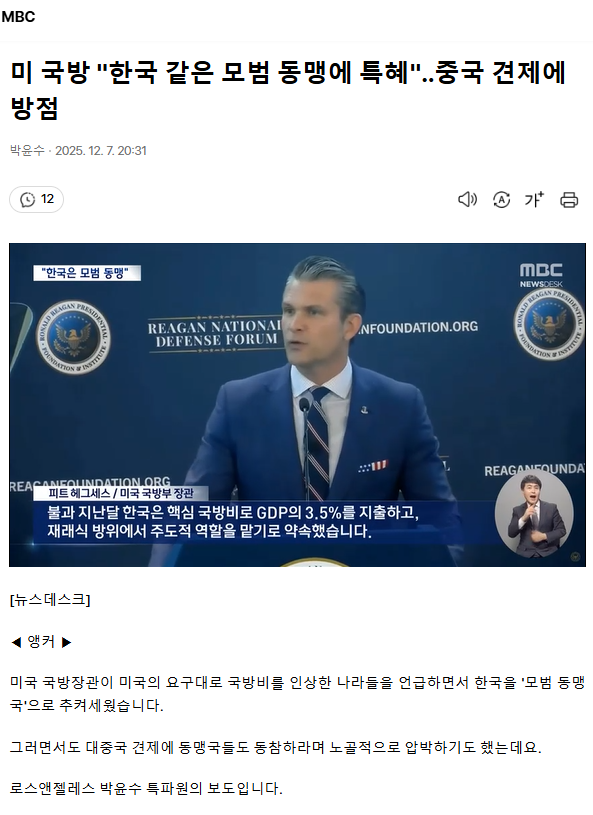Click the left Reagan Presidential Foundation seal

tap(73, 336)
